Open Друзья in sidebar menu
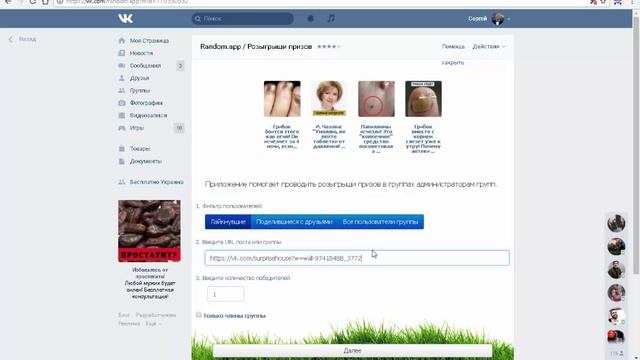Image resolution: width=640 pixels, height=360 pixels. pos(139,78)
